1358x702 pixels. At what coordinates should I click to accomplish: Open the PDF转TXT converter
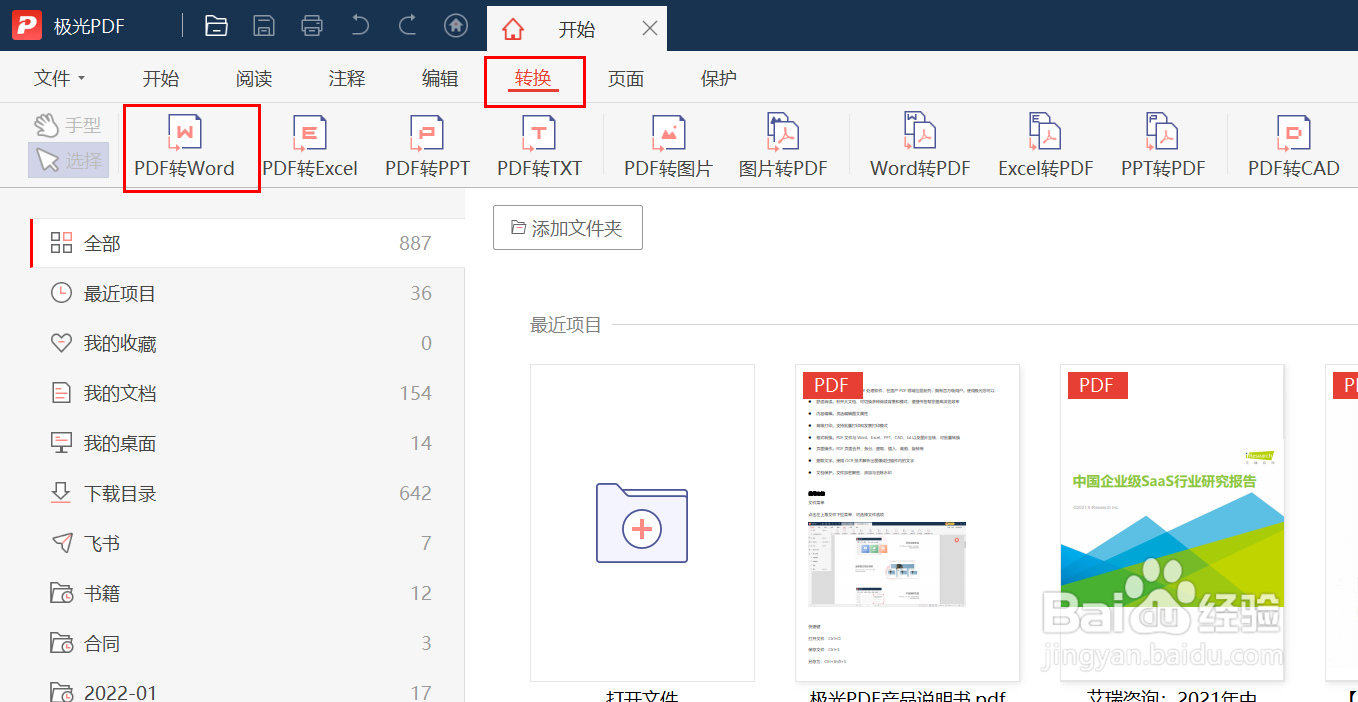coord(539,145)
